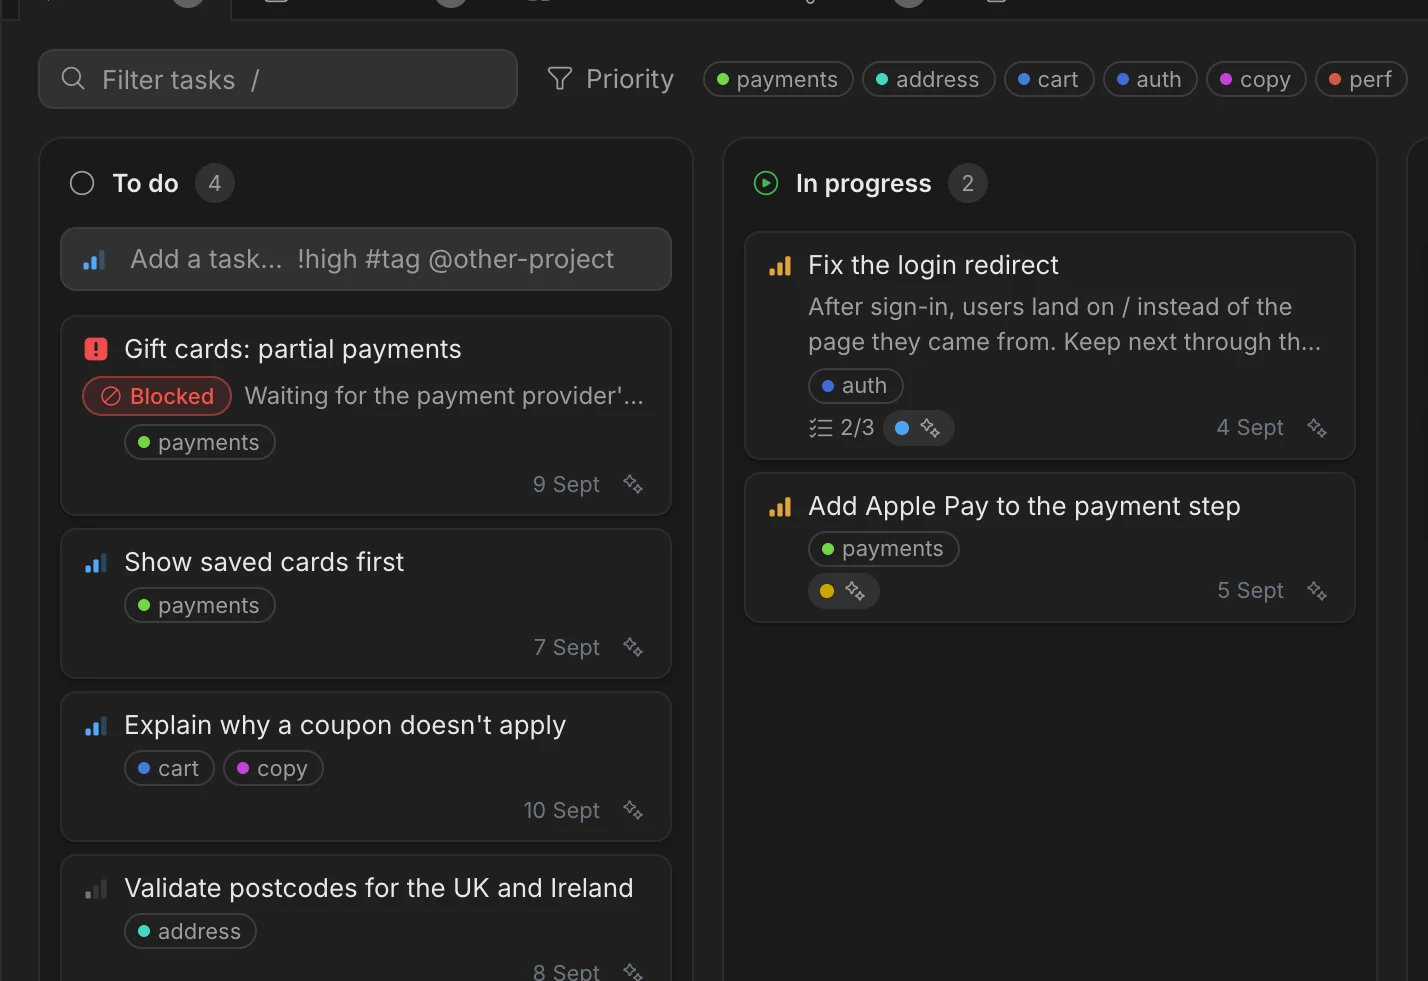Open the Priority filter

[x=611, y=79]
